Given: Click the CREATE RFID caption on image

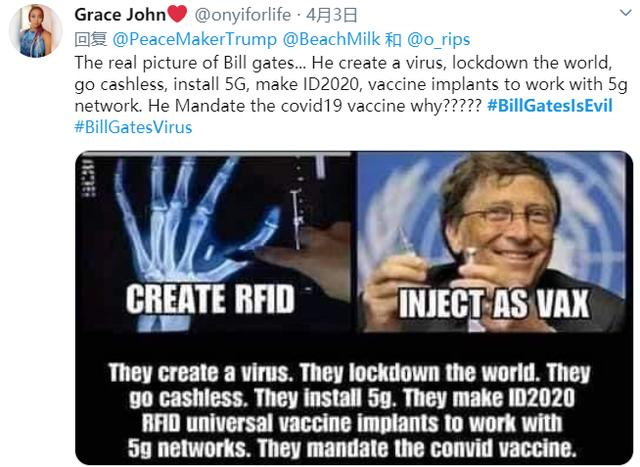Looking at the screenshot, I should (210, 299).
